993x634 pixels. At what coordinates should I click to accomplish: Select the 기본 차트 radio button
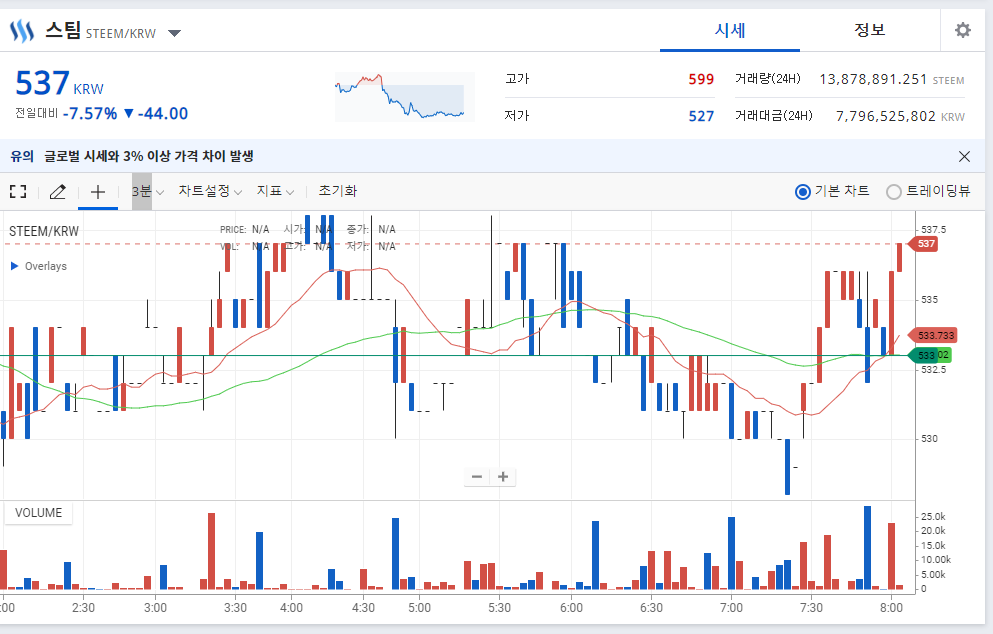802,191
